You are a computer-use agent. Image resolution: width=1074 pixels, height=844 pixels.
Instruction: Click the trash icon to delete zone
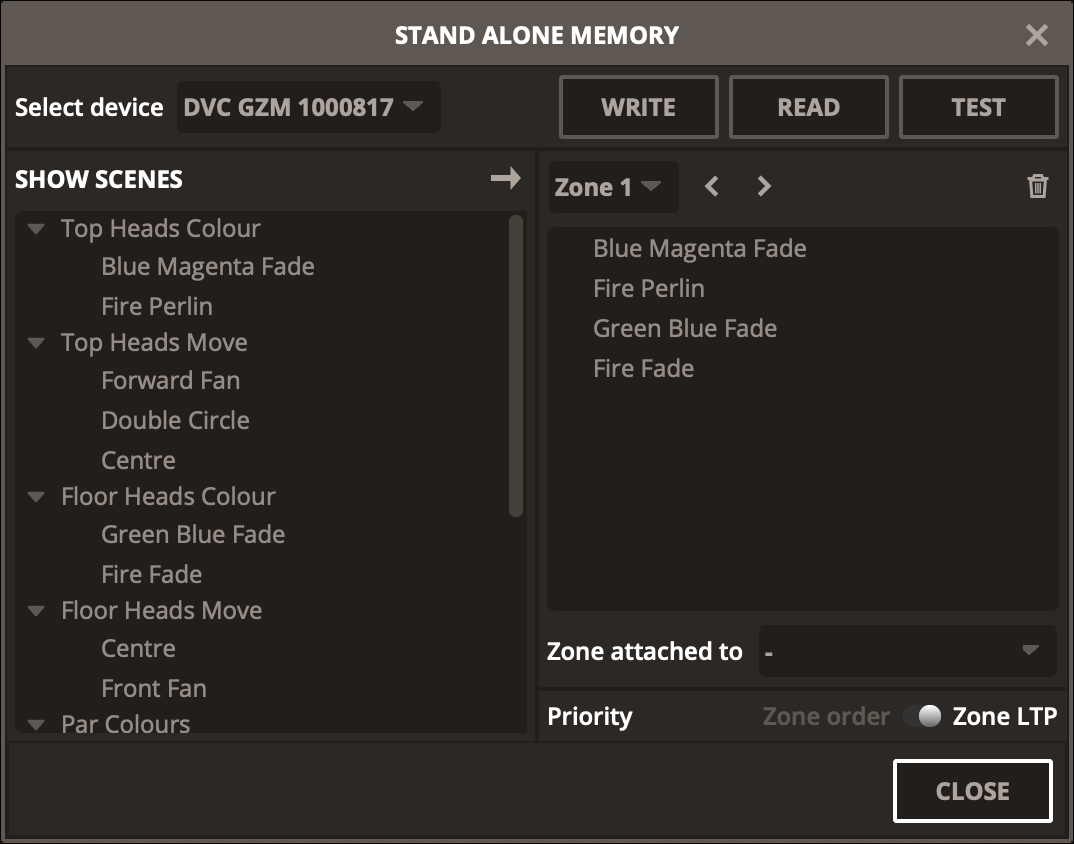pyautogui.click(x=1038, y=186)
